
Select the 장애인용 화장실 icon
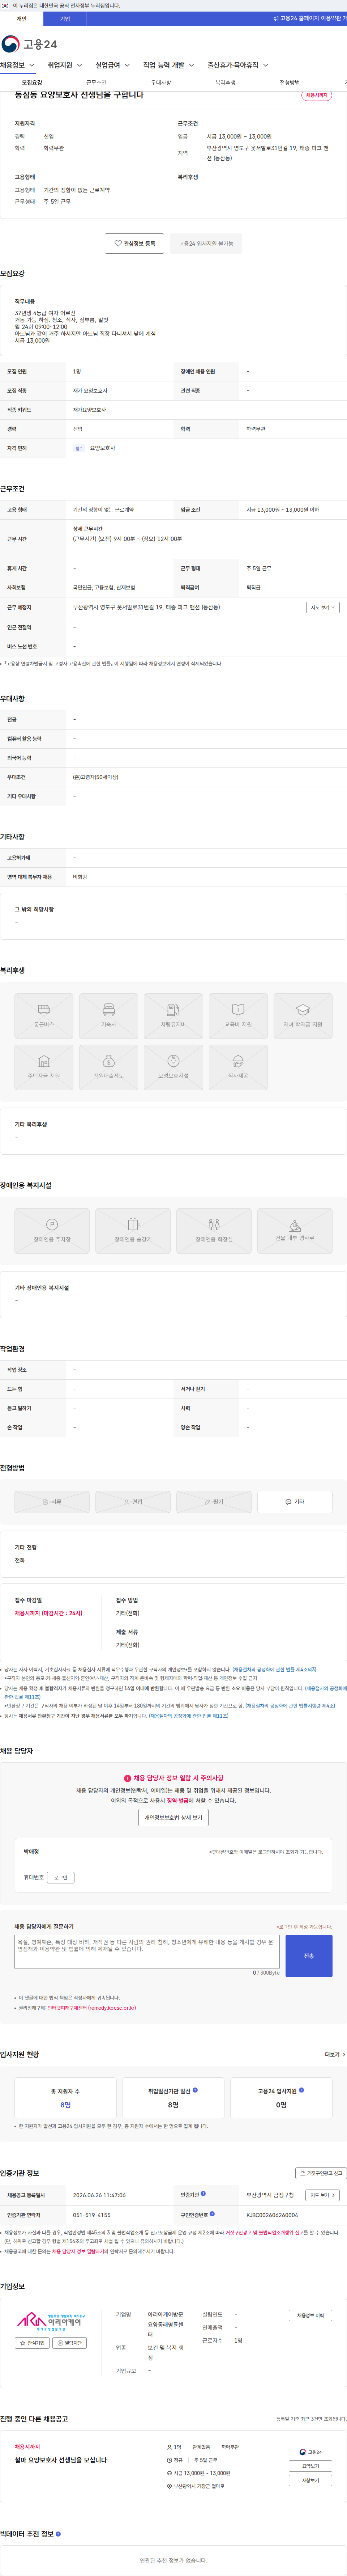[214, 1231]
